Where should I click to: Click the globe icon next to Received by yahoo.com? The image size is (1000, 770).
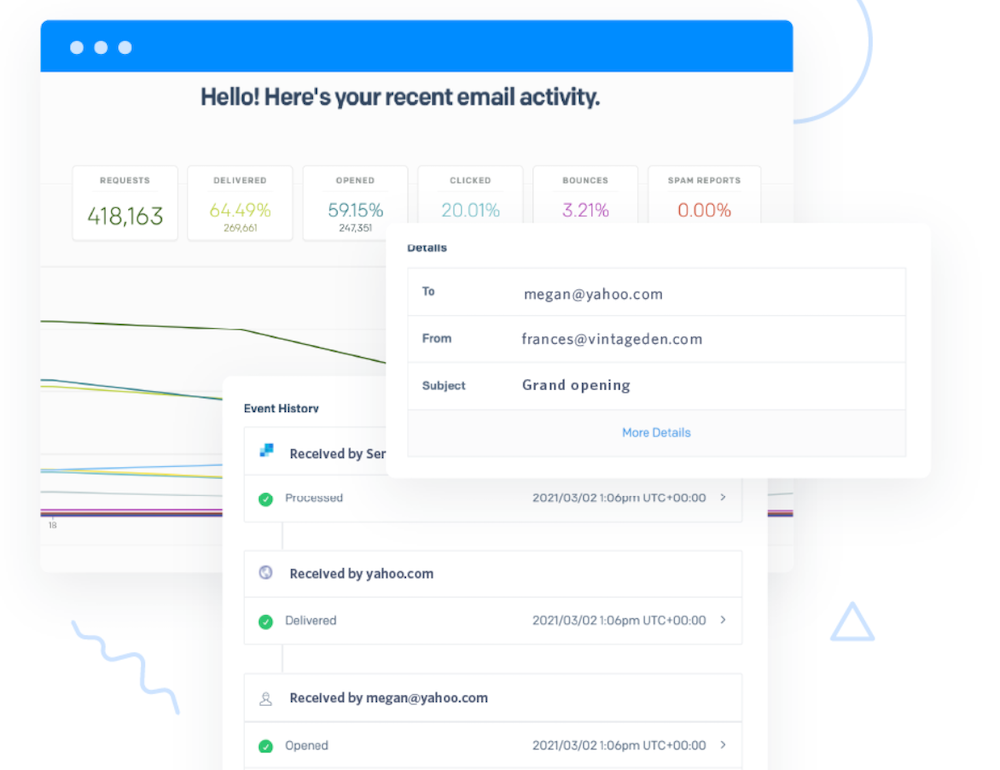click(266, 572)
